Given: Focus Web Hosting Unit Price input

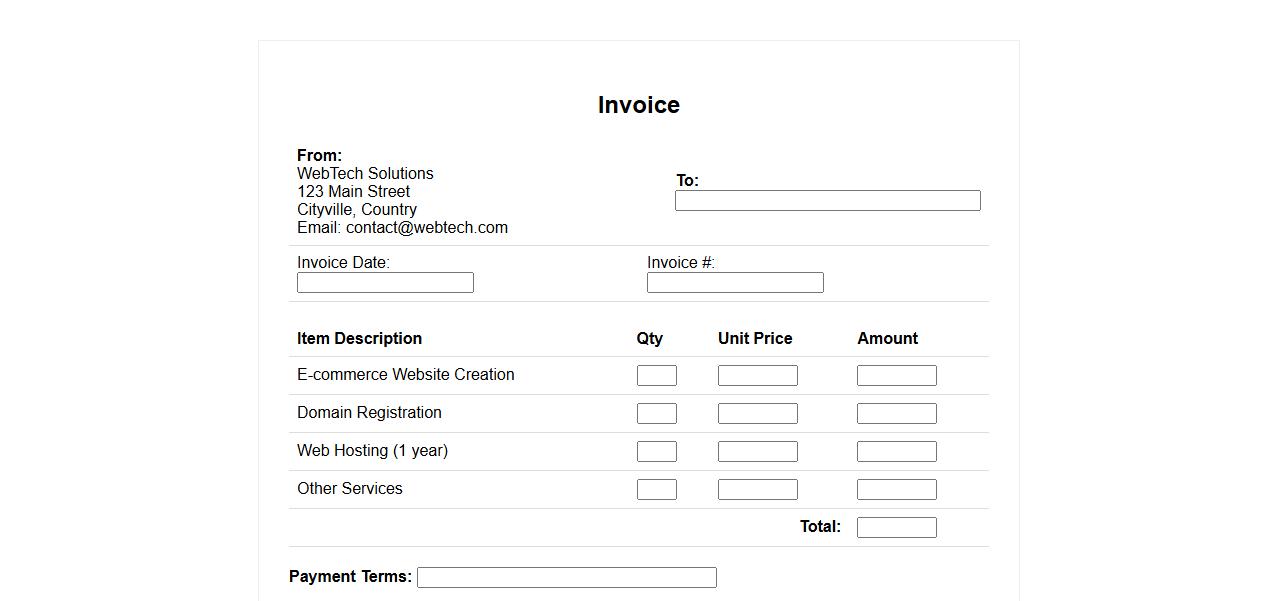Looking at the screenshot, I should (757, 452).
